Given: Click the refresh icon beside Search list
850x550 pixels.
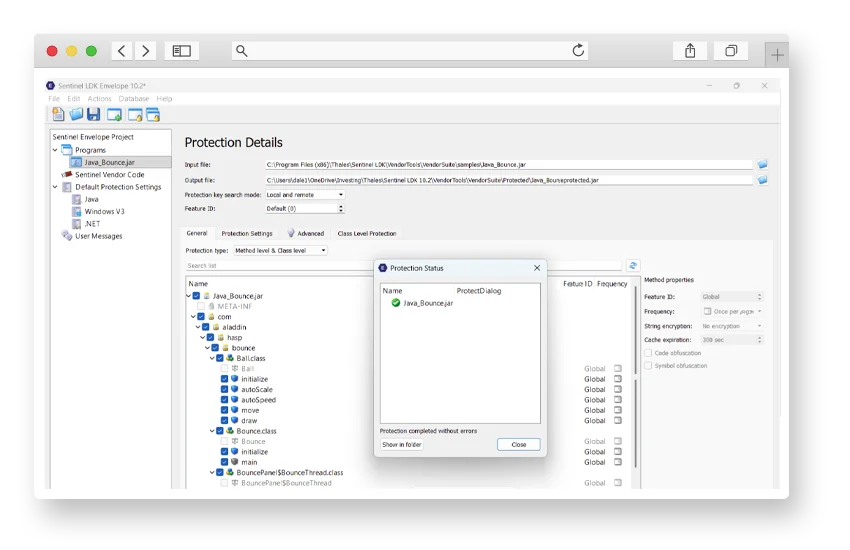Looking at the screenshot, I should pos(633,266).
